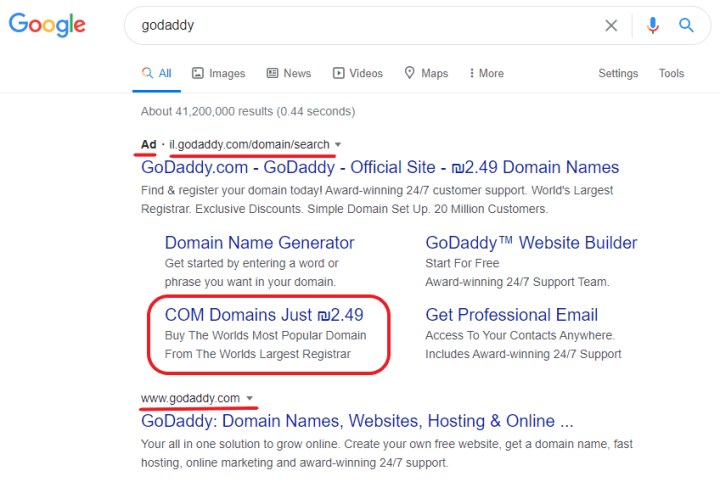
Task: Click the www.godaddy.com URL text
Action: click(x=190, y=398)
